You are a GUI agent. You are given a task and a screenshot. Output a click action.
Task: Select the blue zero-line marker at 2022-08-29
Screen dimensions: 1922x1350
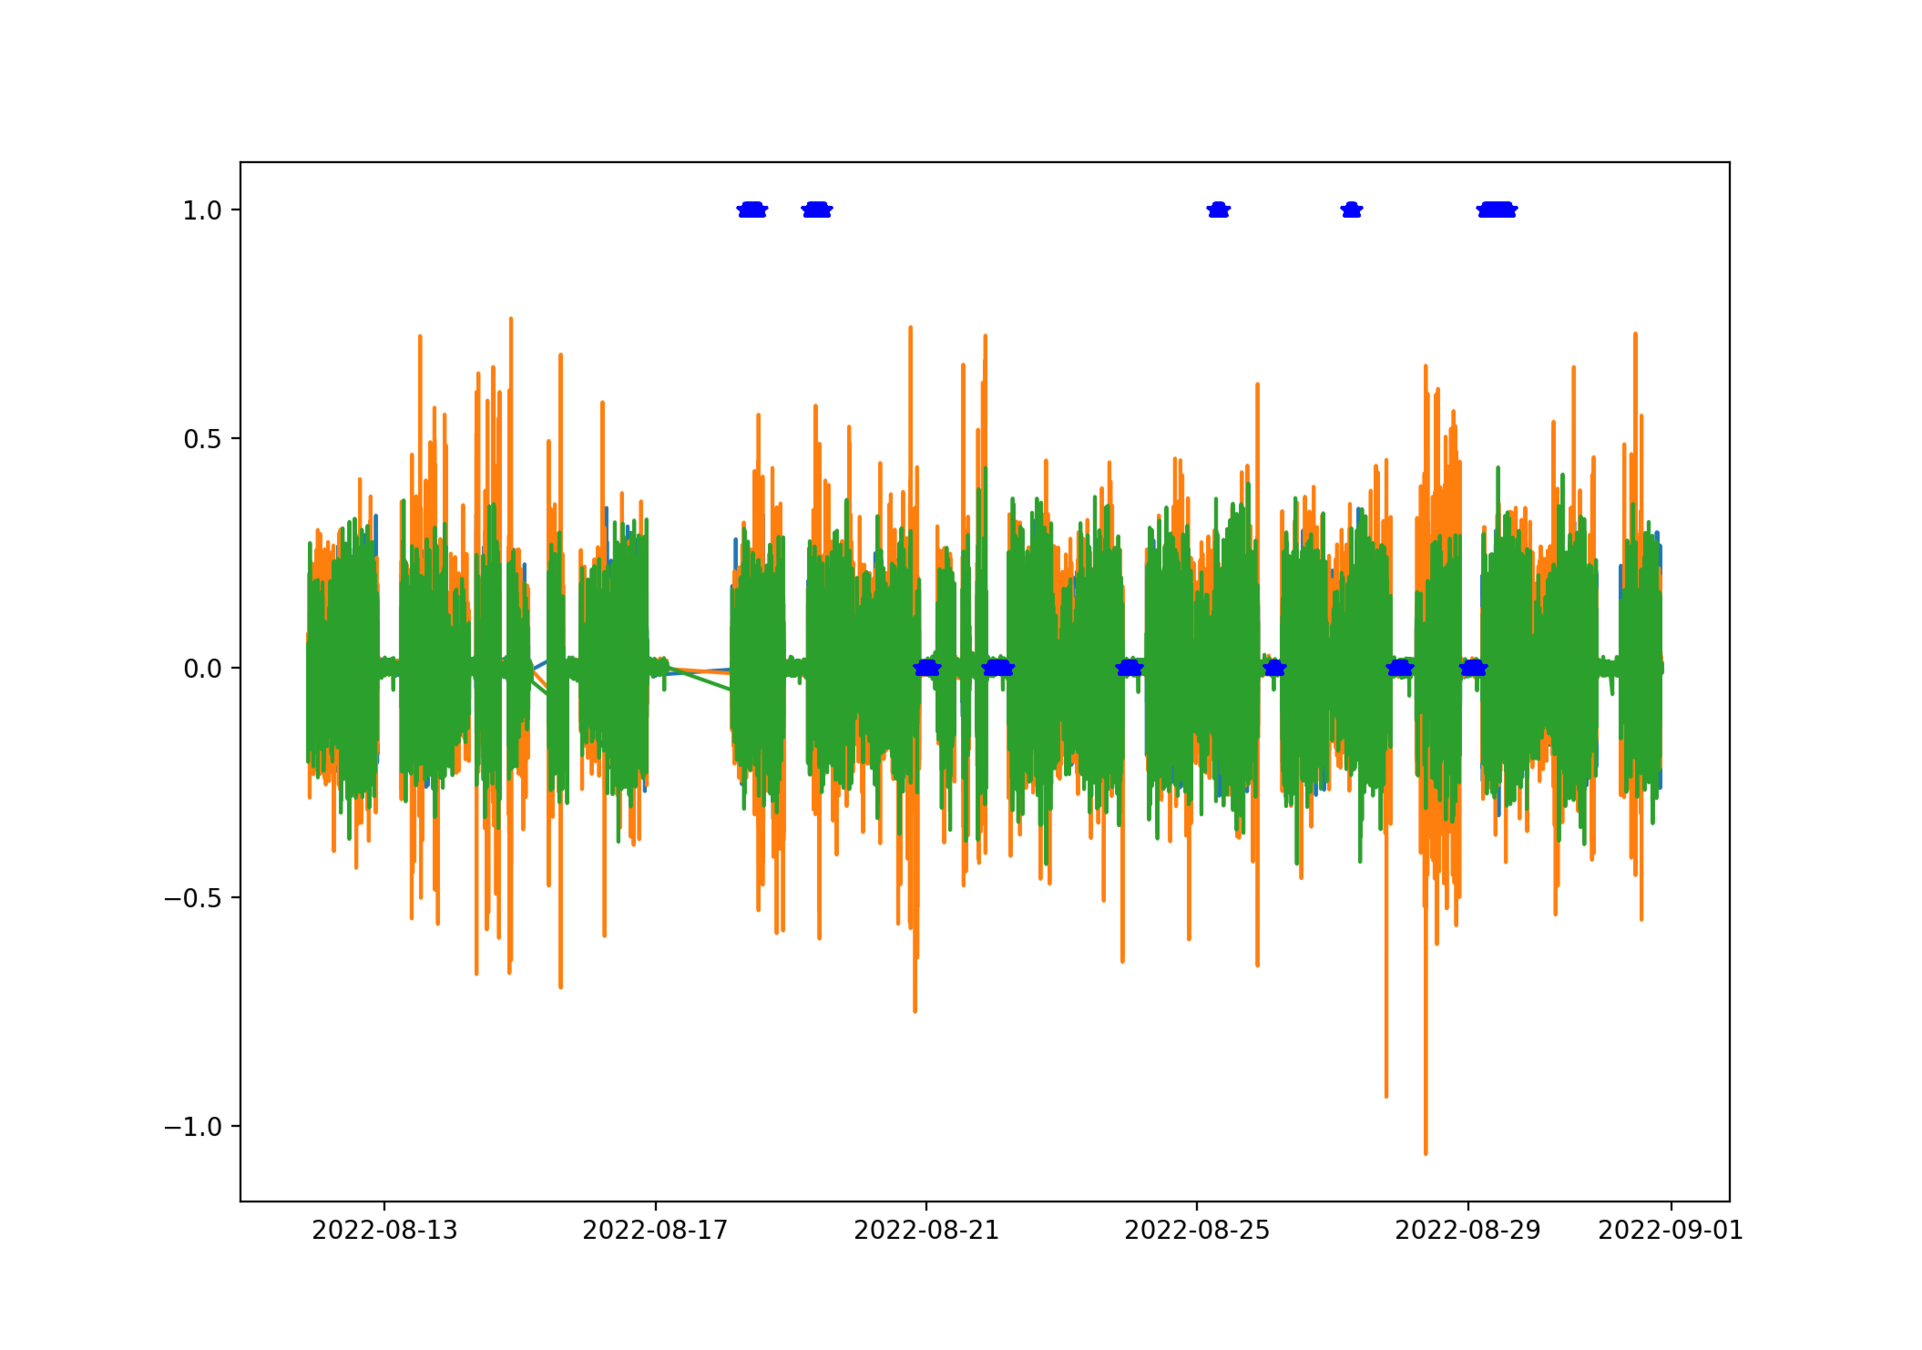[1473, 668]
